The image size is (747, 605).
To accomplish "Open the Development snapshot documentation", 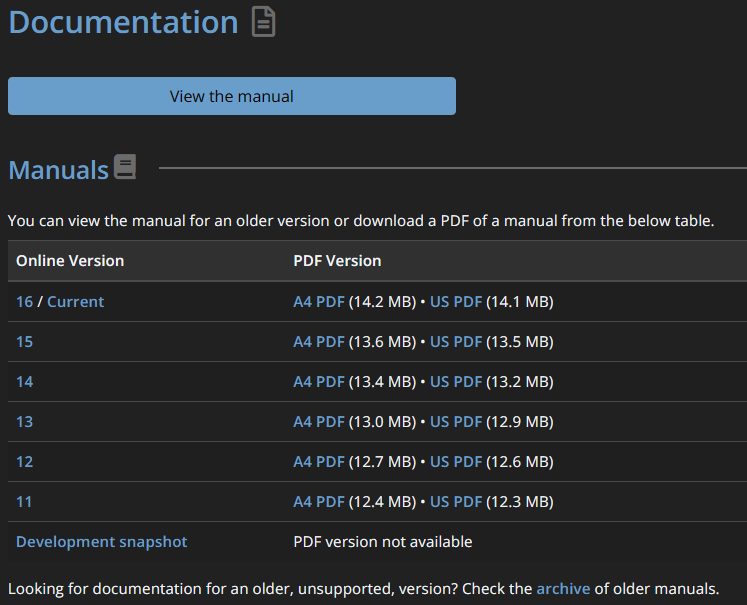I will click(x=101, y=541).
